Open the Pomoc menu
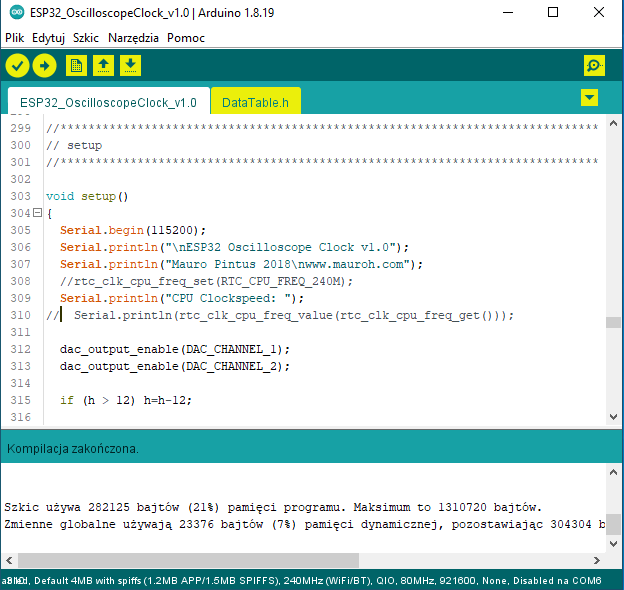This screenshot has width=624, height=590. pos(186,38)
